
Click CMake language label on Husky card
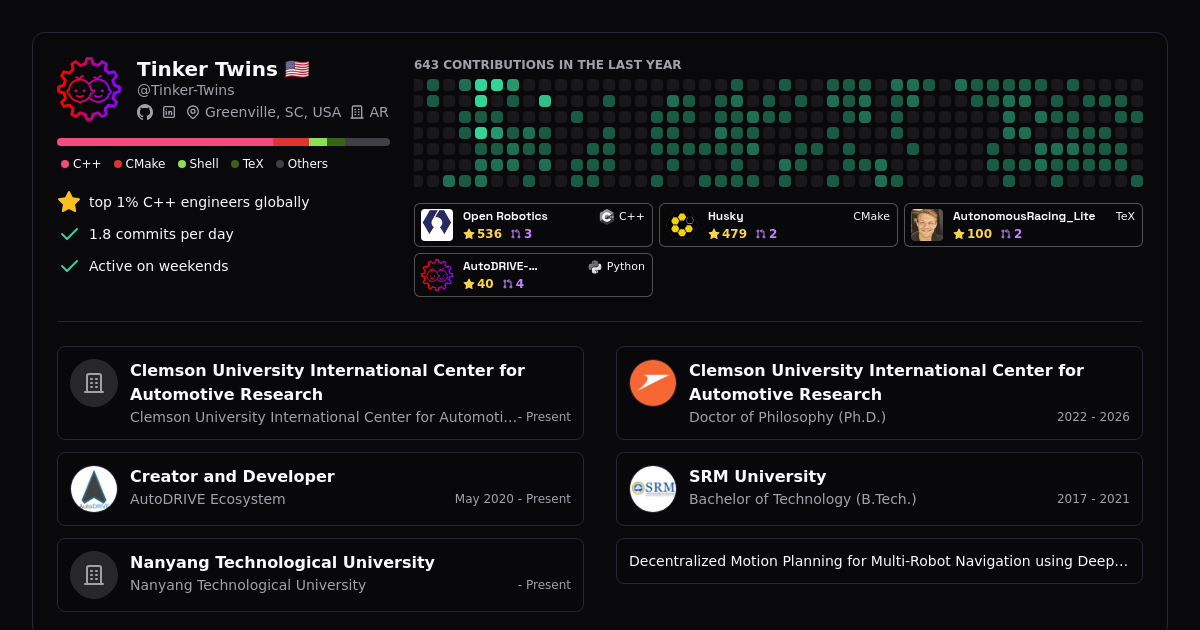point(871,216)
